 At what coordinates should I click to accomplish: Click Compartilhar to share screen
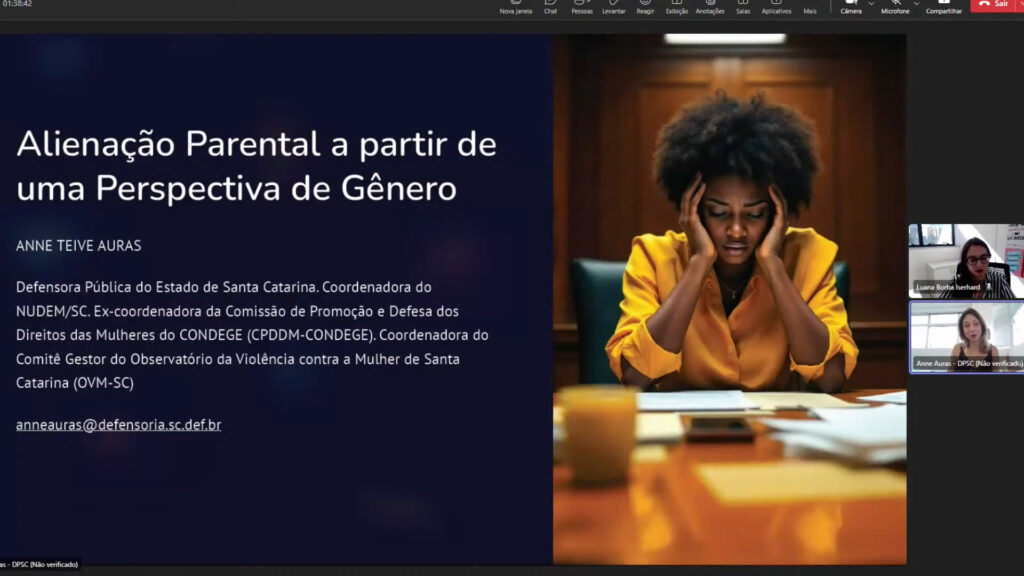tap(944, 6)
